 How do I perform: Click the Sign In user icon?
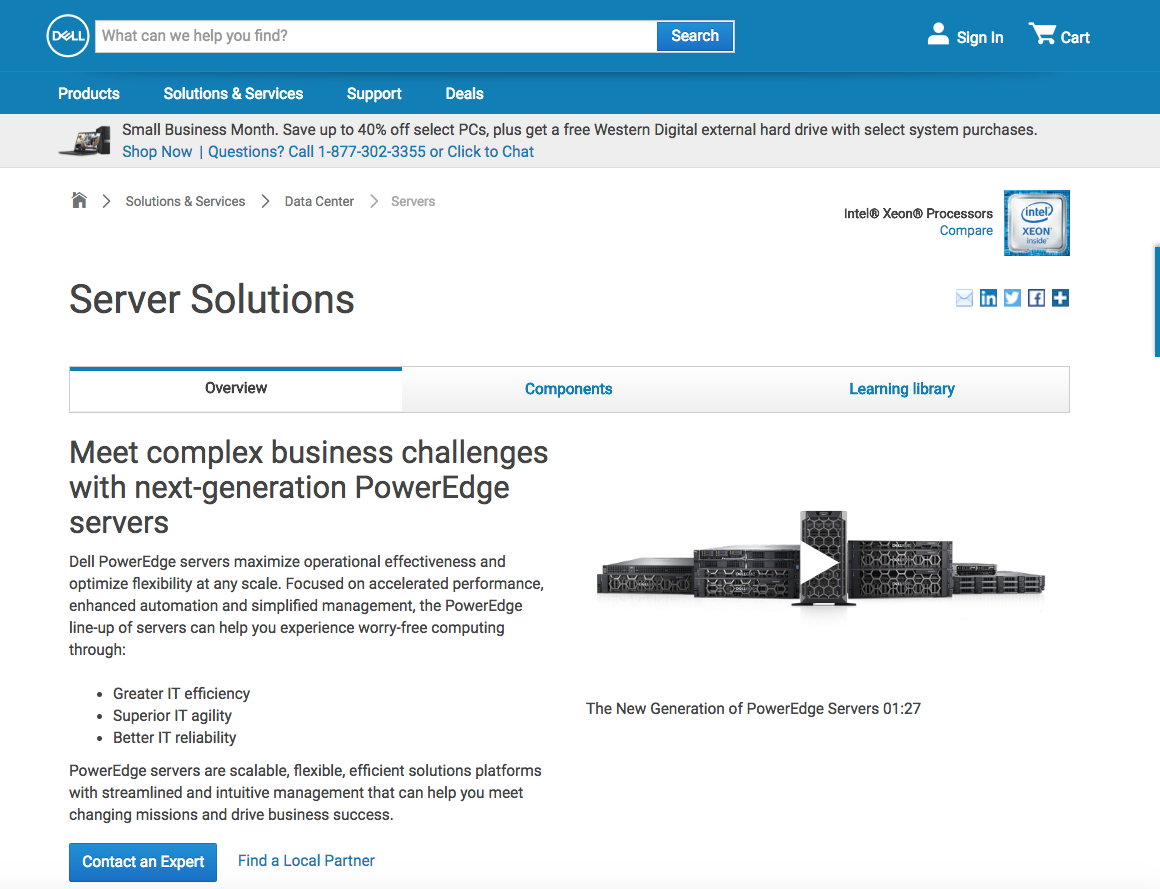click(938, 34)
